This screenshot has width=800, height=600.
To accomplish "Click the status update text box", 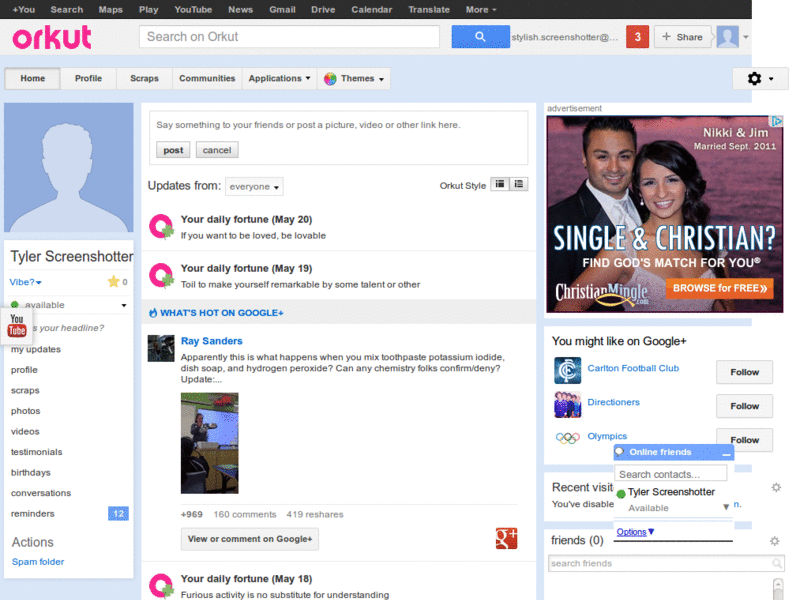I will click(x=338, y=125).
